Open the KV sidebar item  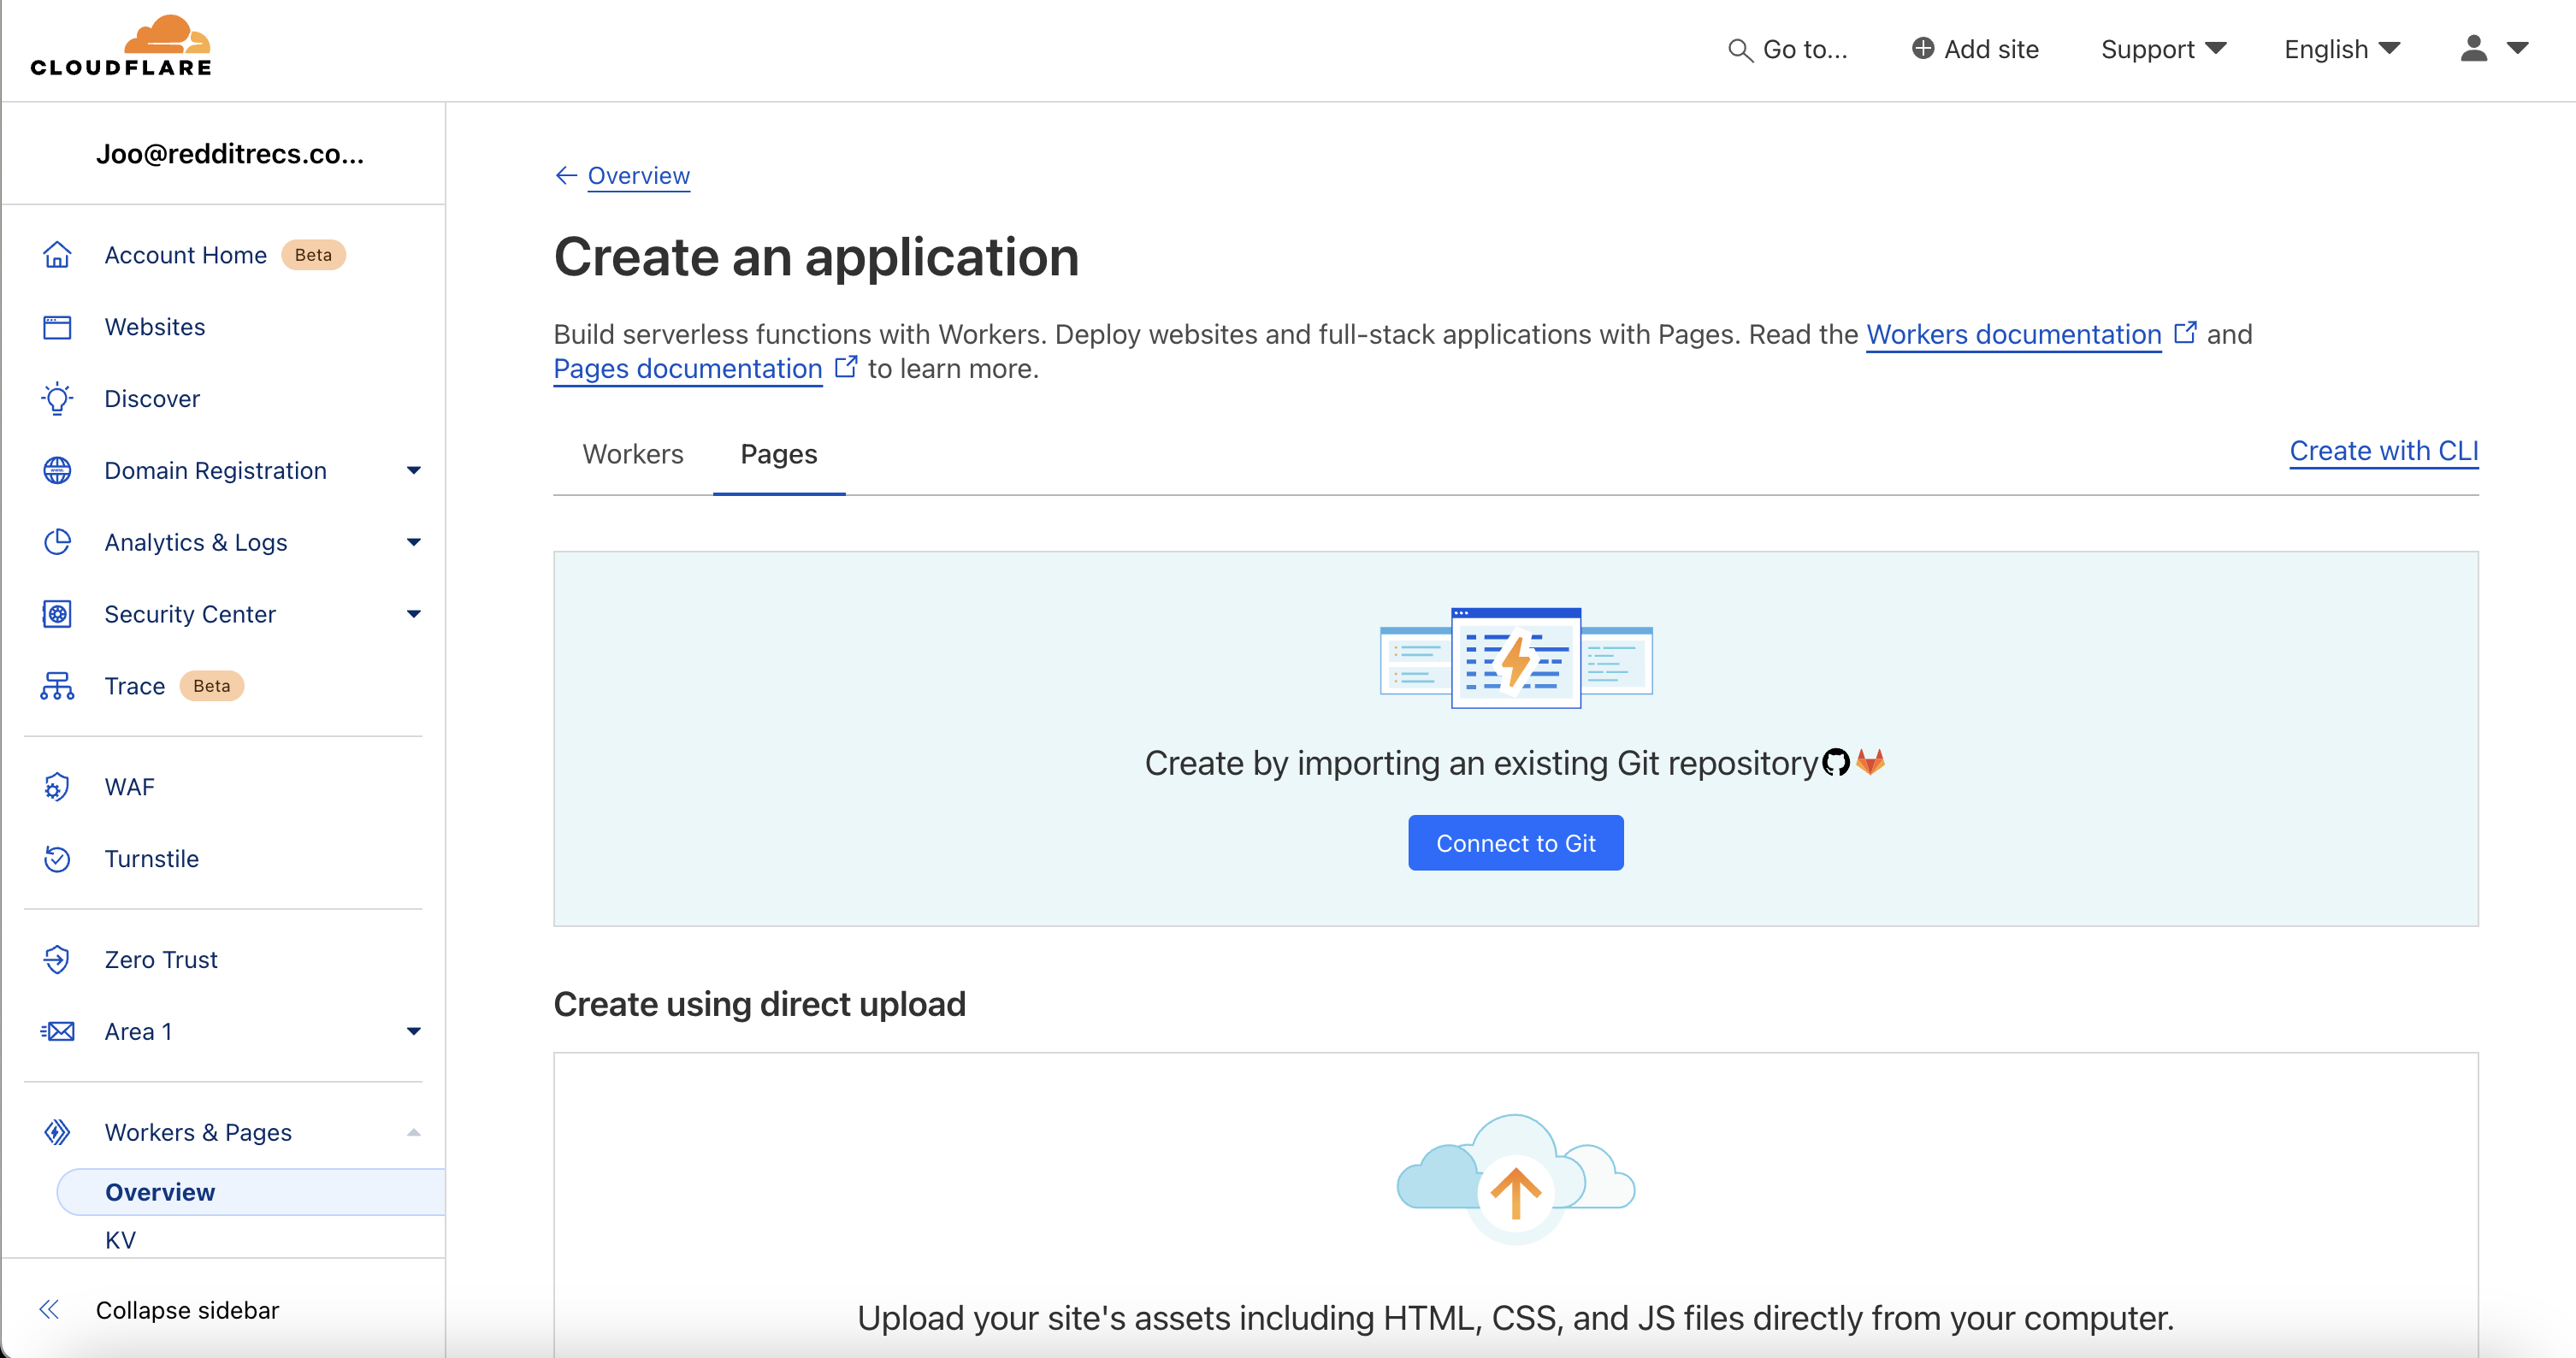coord(120,1240)
